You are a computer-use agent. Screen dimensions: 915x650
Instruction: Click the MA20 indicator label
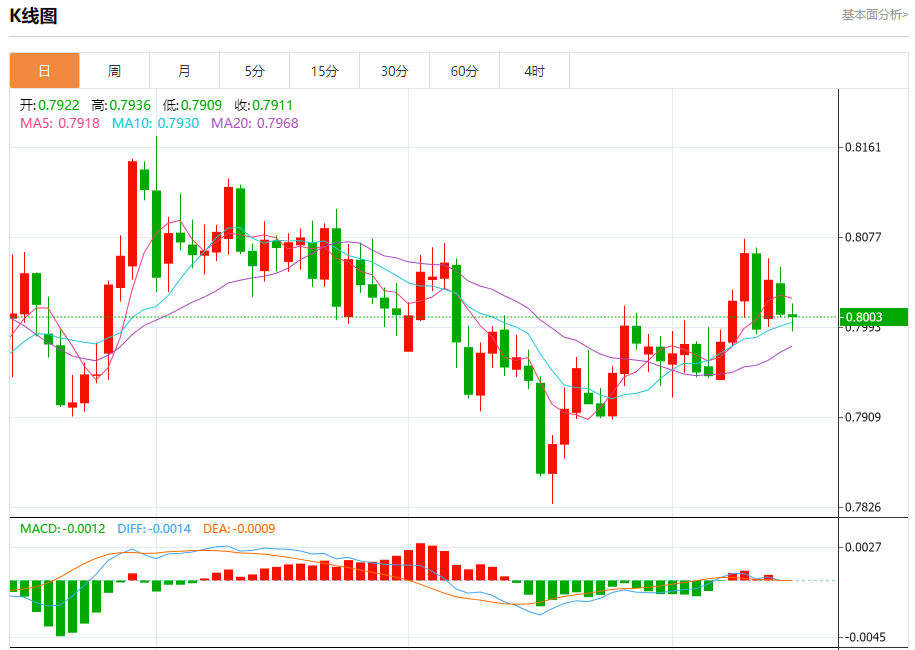(x=254, y=123)
